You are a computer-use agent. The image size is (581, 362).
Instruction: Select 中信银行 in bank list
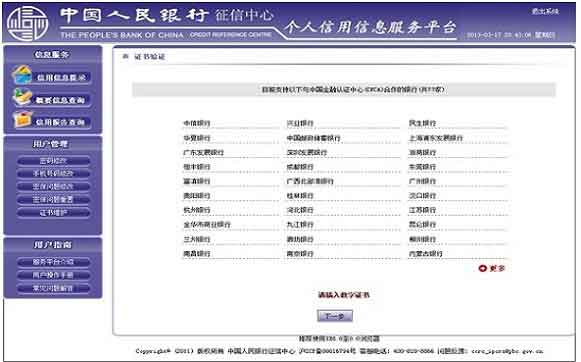[197, 123]
